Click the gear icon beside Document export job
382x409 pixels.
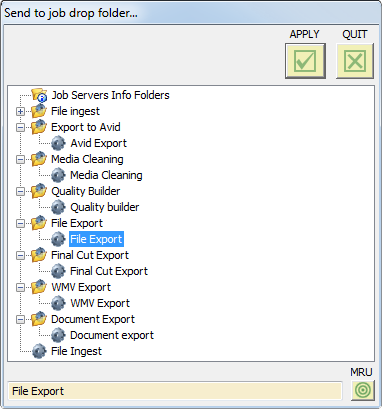pyautogui.click(x=58, y=335)
